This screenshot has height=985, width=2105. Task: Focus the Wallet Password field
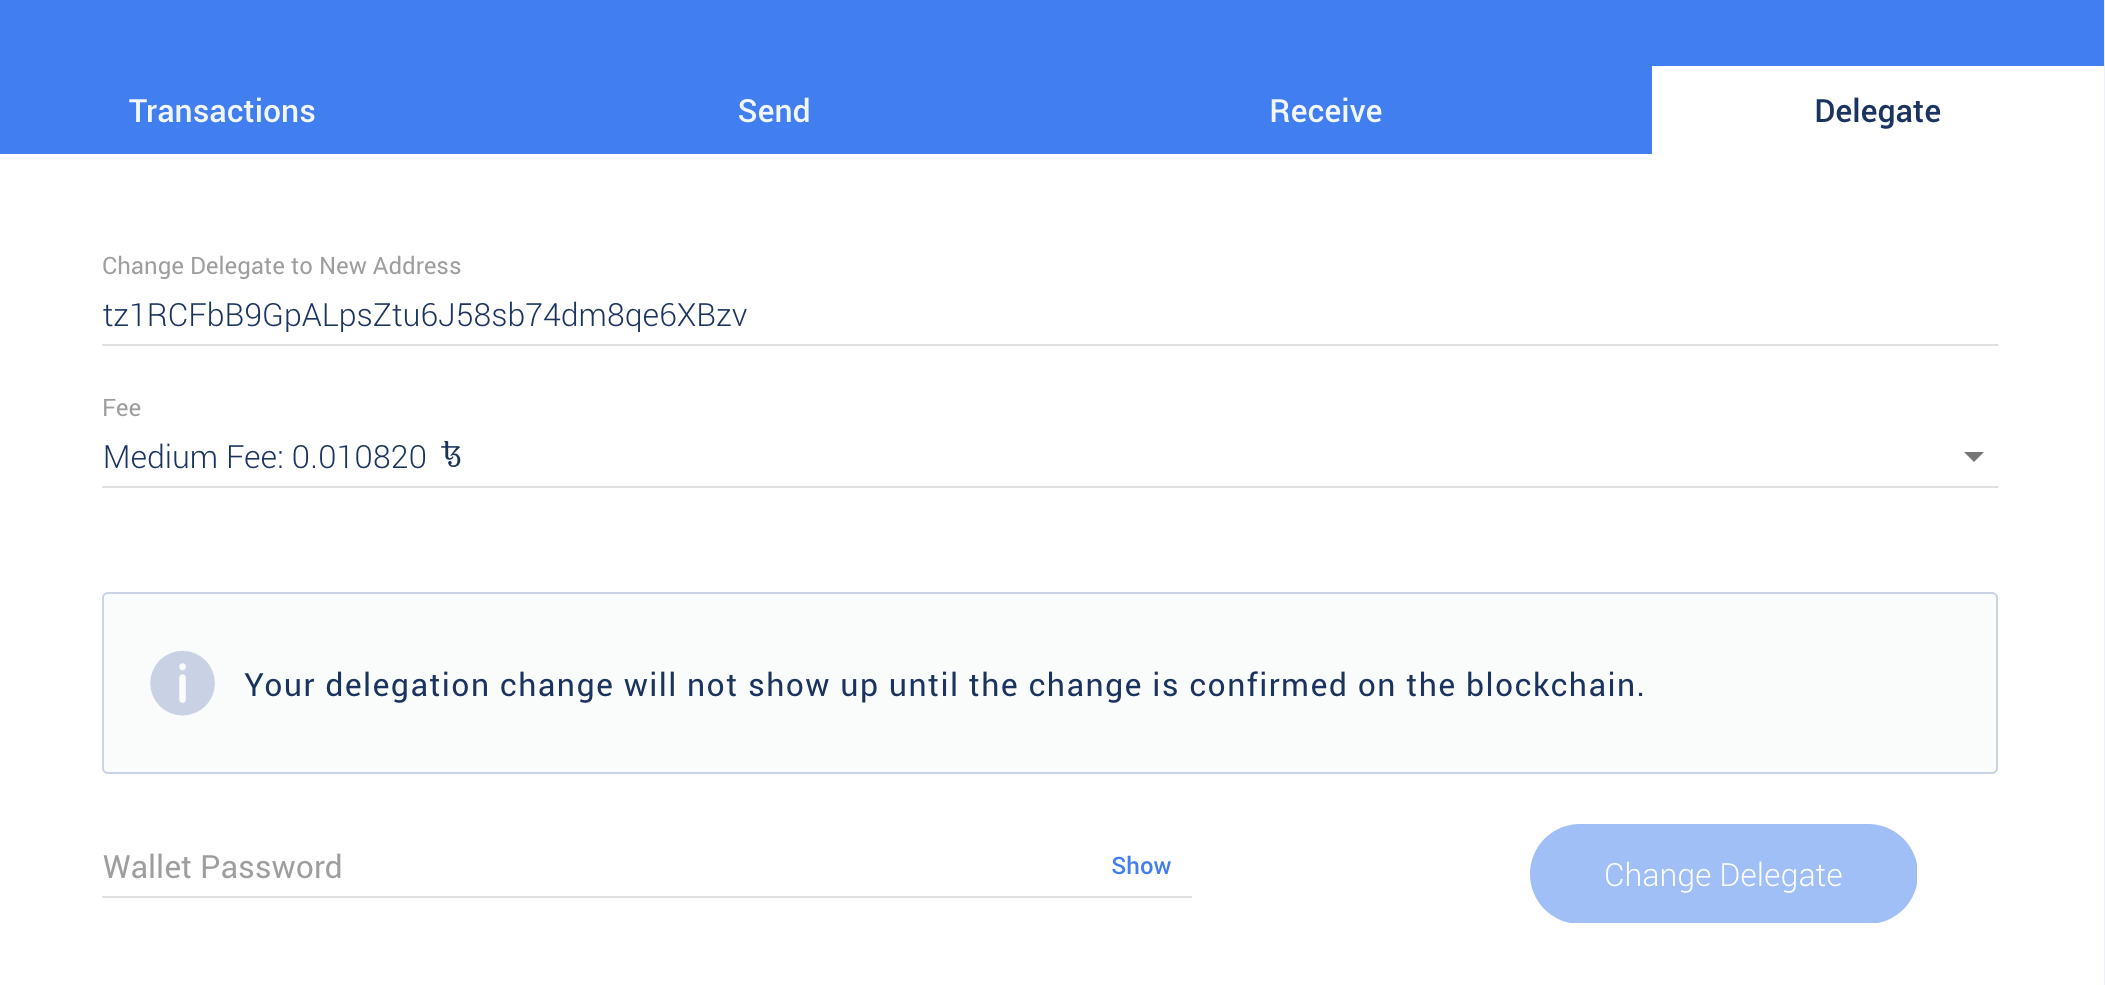point(600,867)
